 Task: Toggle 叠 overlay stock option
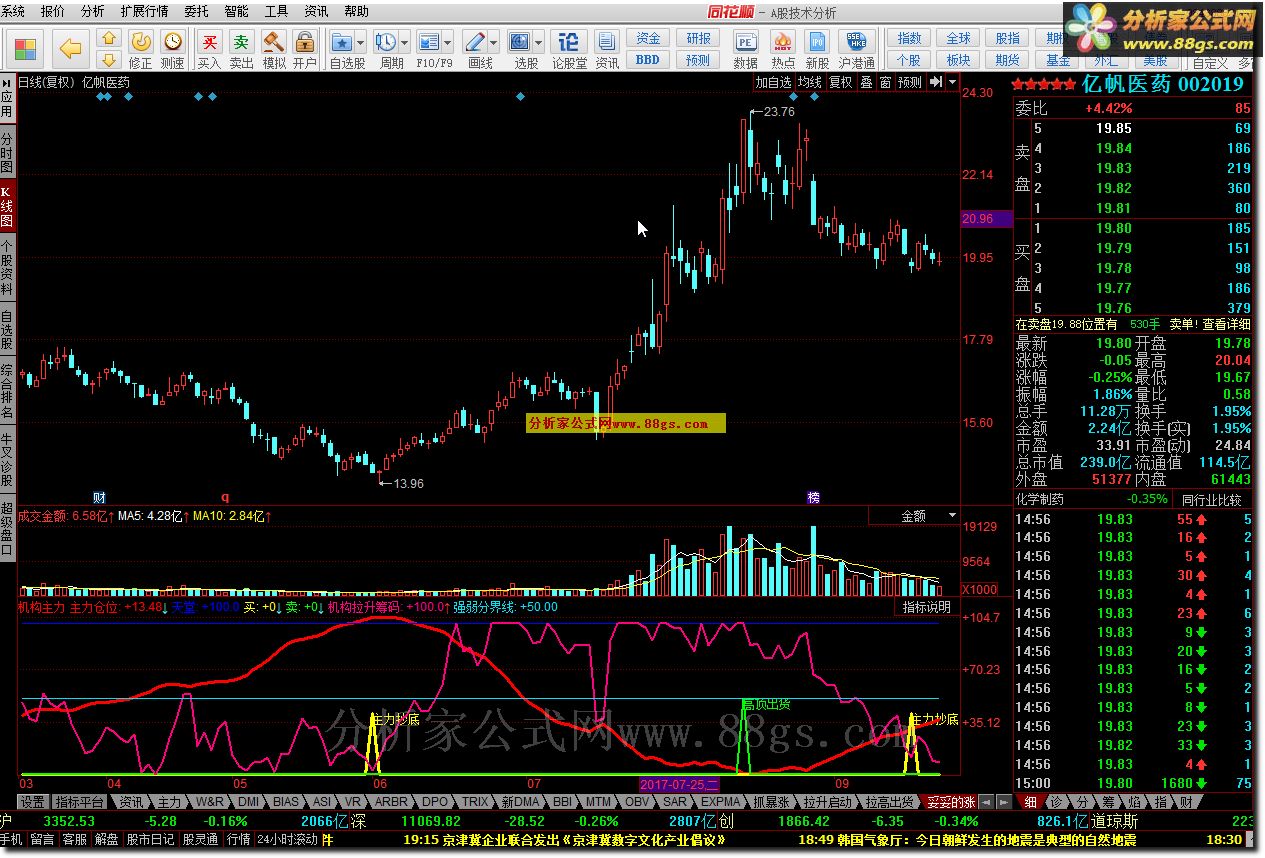click(866, 82)
